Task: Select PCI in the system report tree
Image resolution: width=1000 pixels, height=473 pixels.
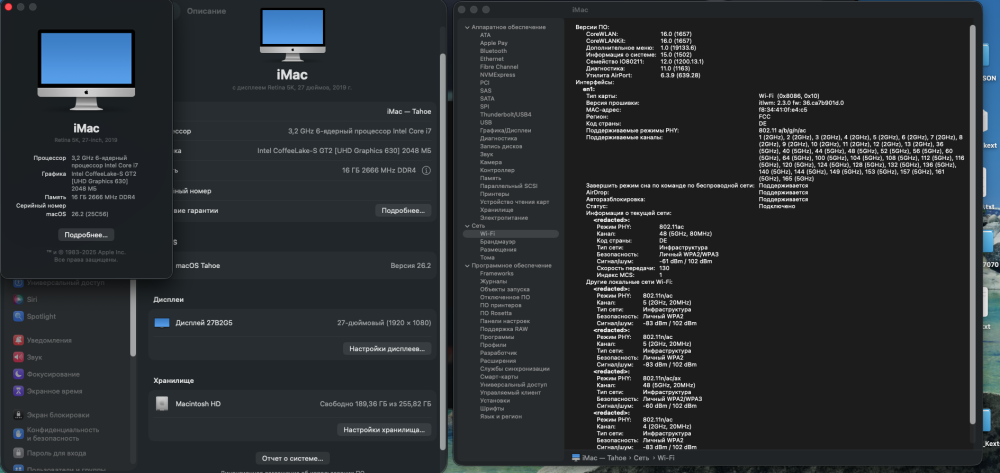Action: [485, 83]
